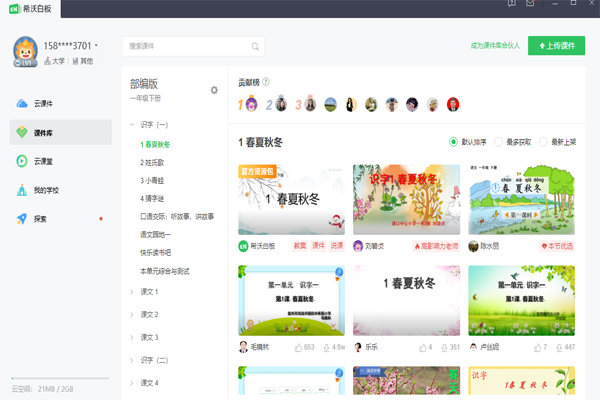The width and height of the screenshot is (600, 400).
Task: Click the 上传课件 upload button
Action: click(556, 46)
